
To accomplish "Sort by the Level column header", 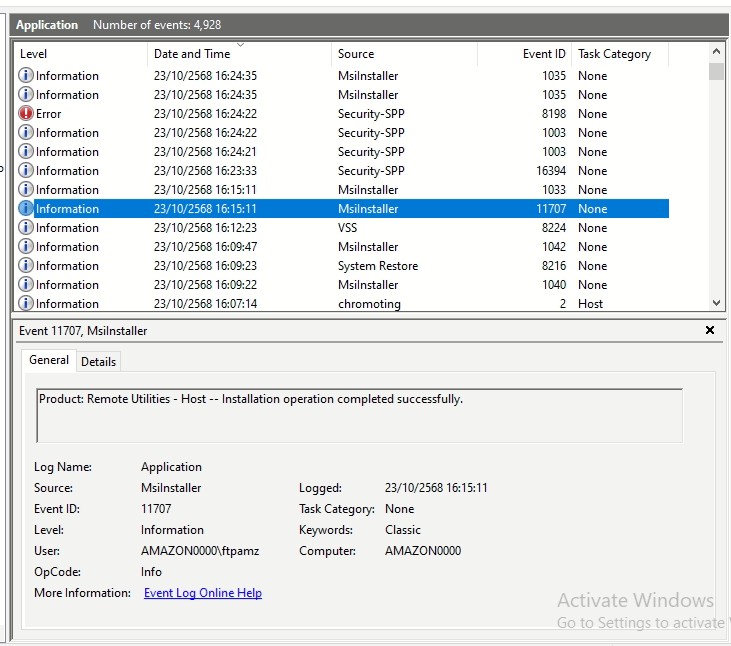I will [x=80, y=54].
